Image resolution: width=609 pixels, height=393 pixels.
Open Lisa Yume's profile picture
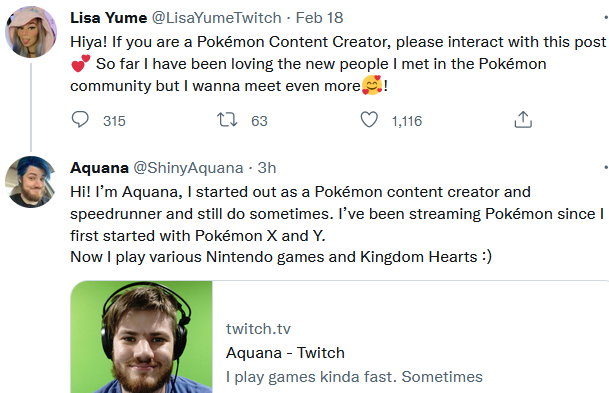coord(31,32)
